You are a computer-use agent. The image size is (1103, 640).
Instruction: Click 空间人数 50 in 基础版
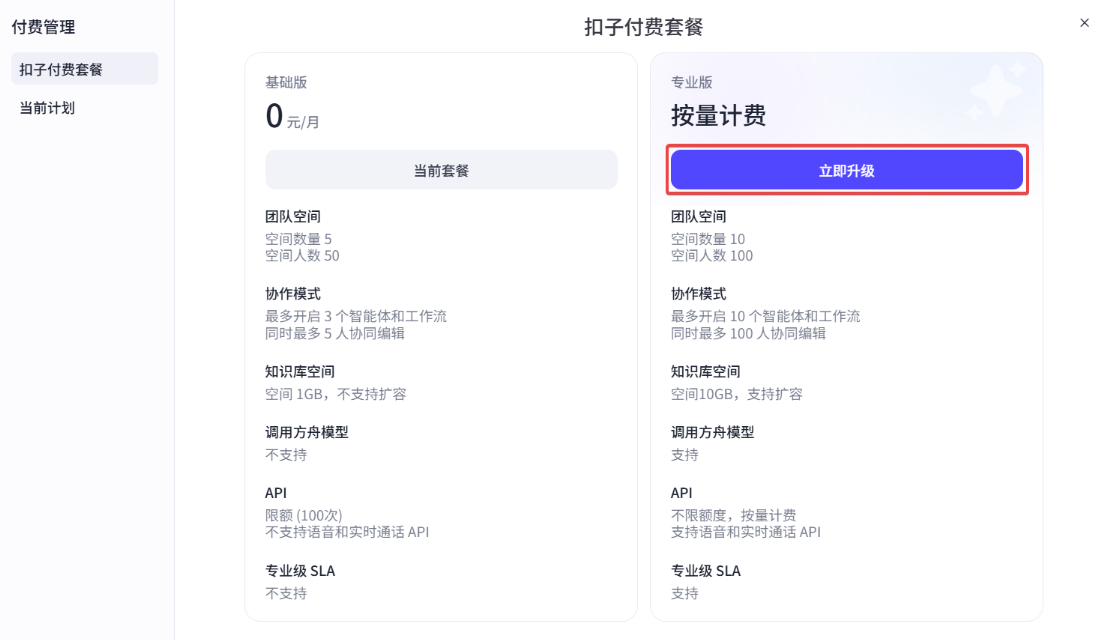click(302, 256)
